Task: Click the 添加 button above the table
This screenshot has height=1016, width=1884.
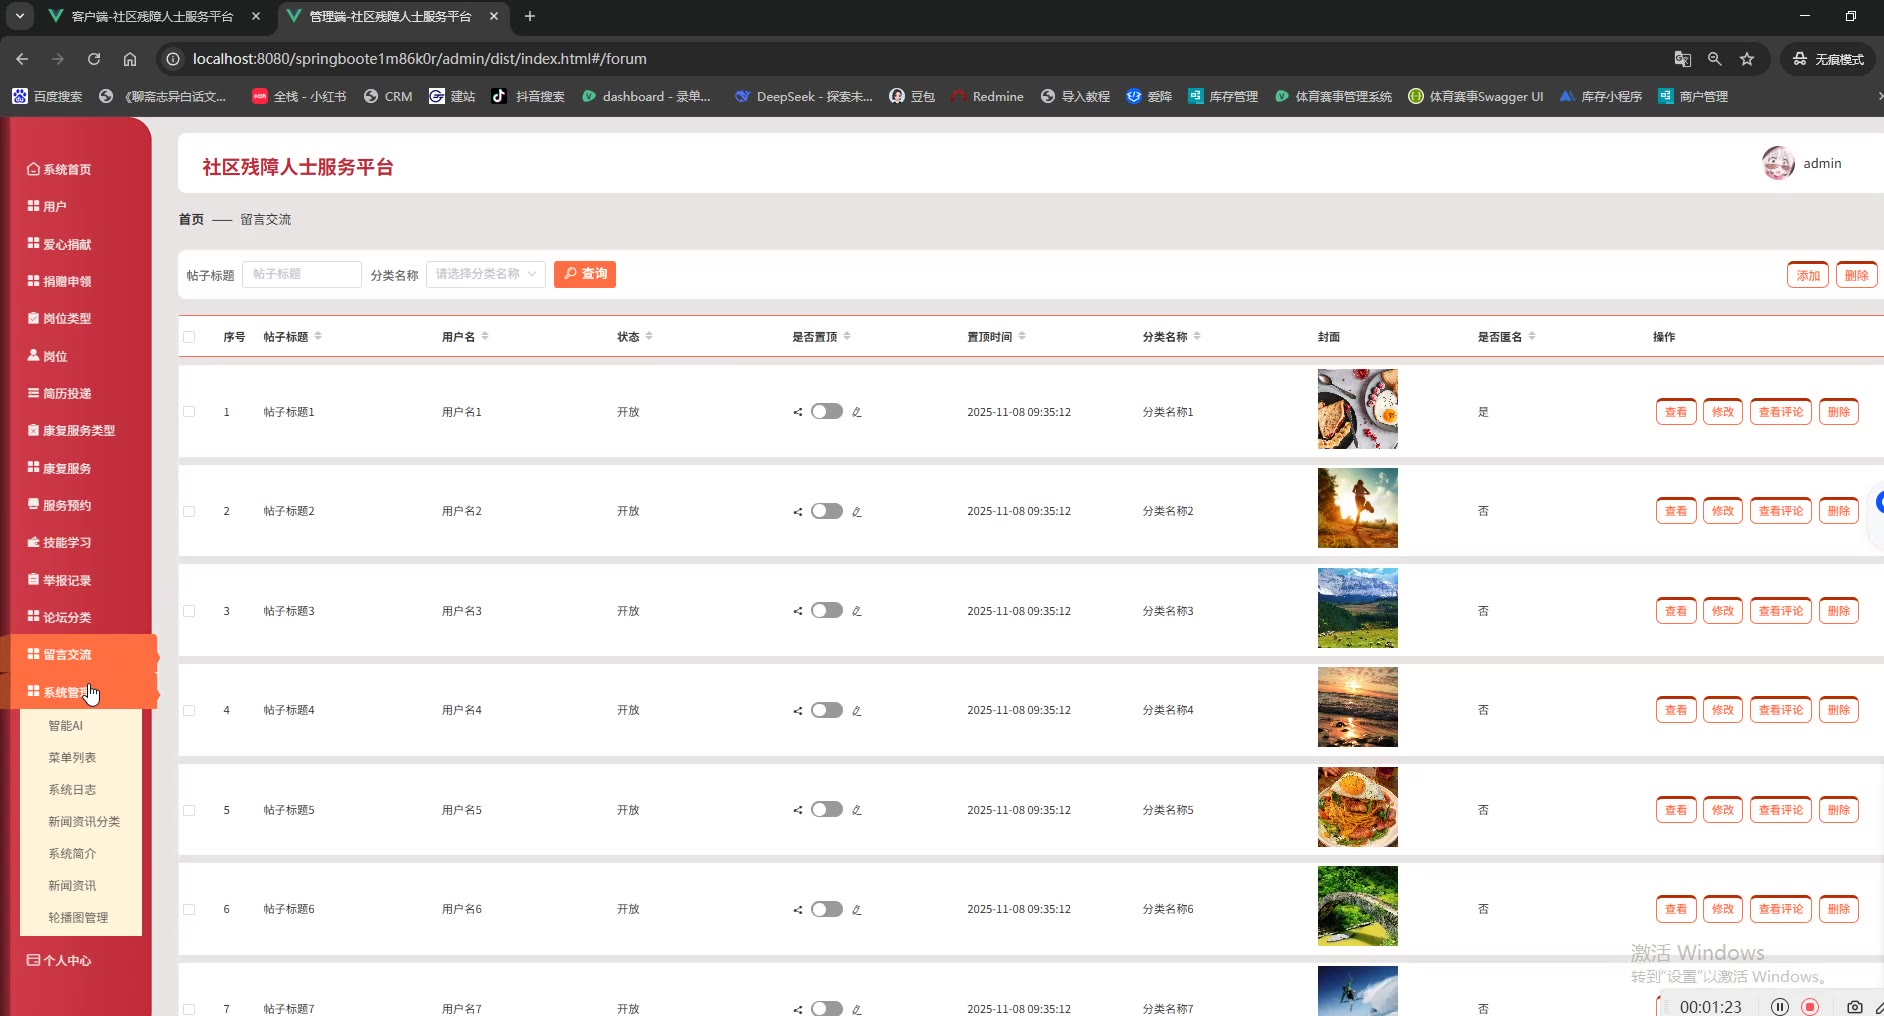Action: click(x=1808, y=275)
